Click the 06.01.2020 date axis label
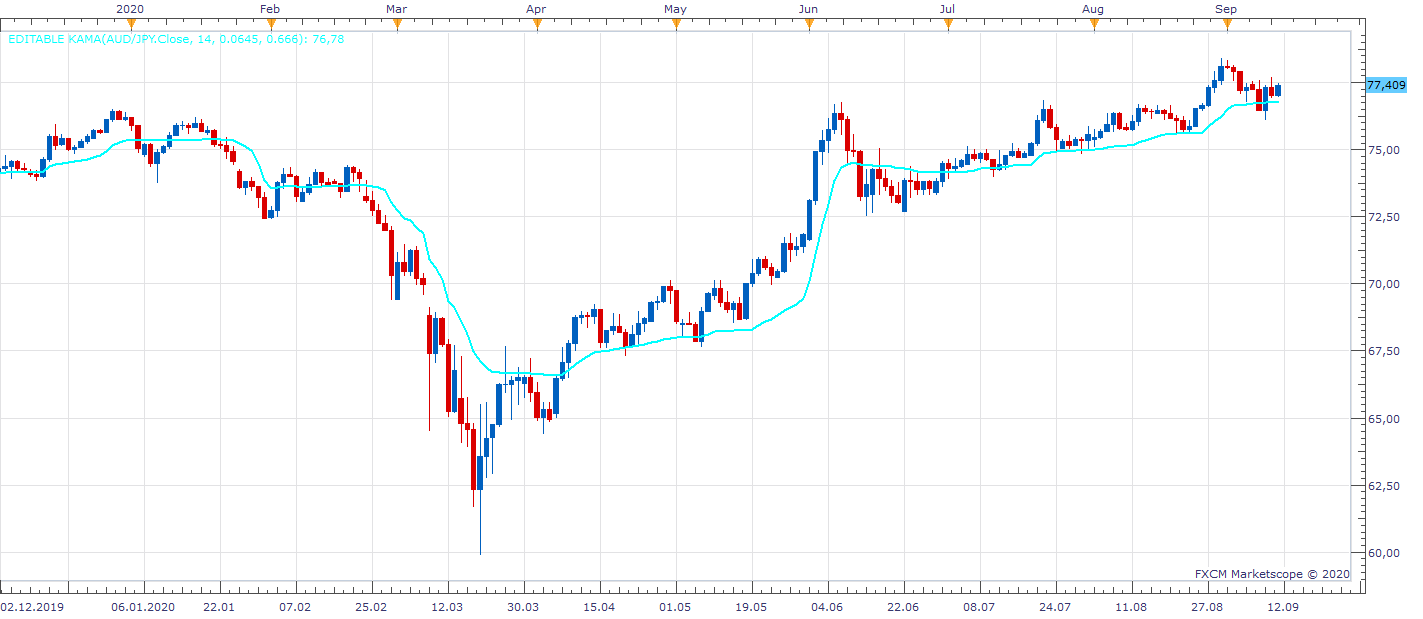Screen dimensions: 1423x619 pyautogui.click(x=143, y=606)
